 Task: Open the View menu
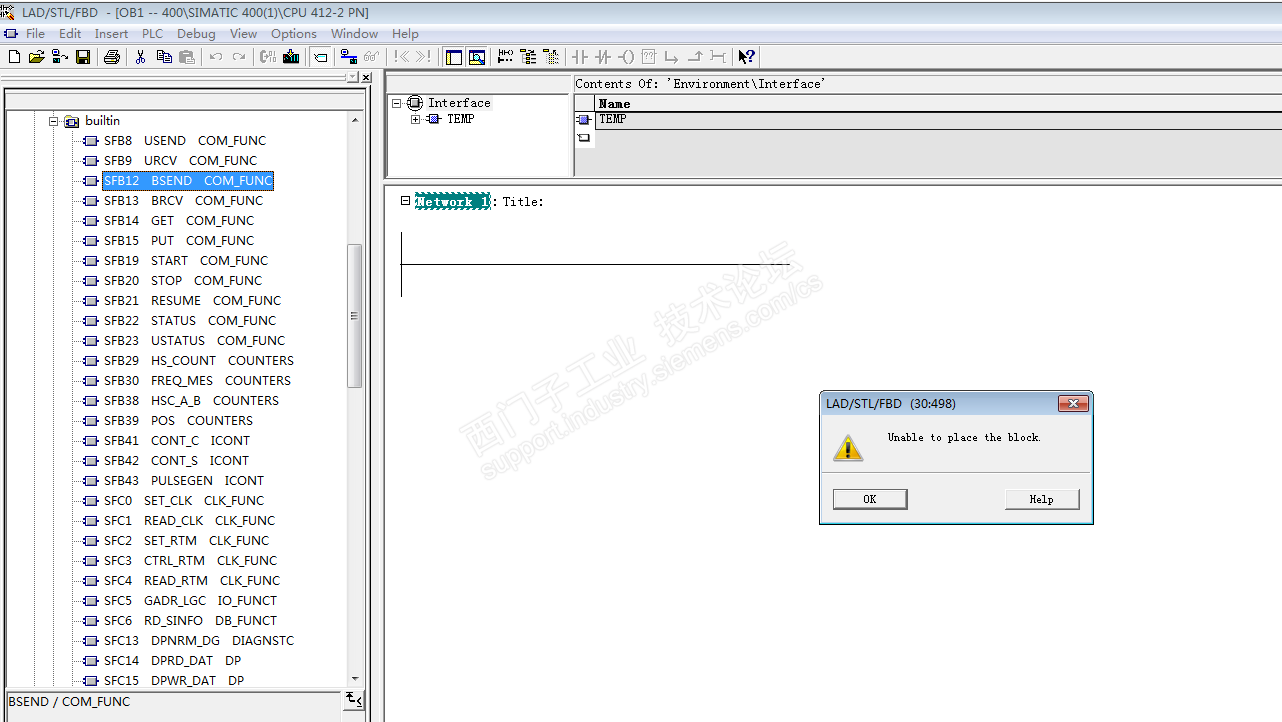(243, 34)
